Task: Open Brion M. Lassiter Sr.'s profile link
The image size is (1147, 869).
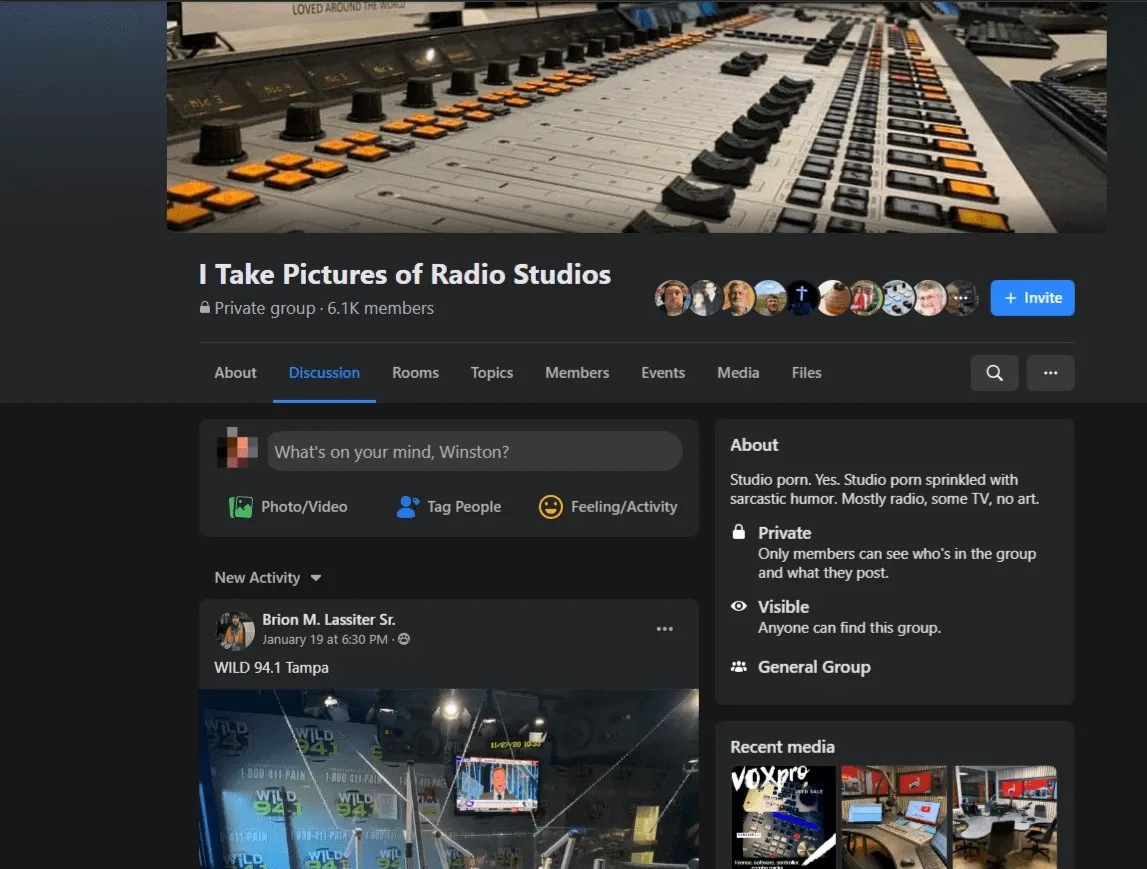Action: point(329,619)
